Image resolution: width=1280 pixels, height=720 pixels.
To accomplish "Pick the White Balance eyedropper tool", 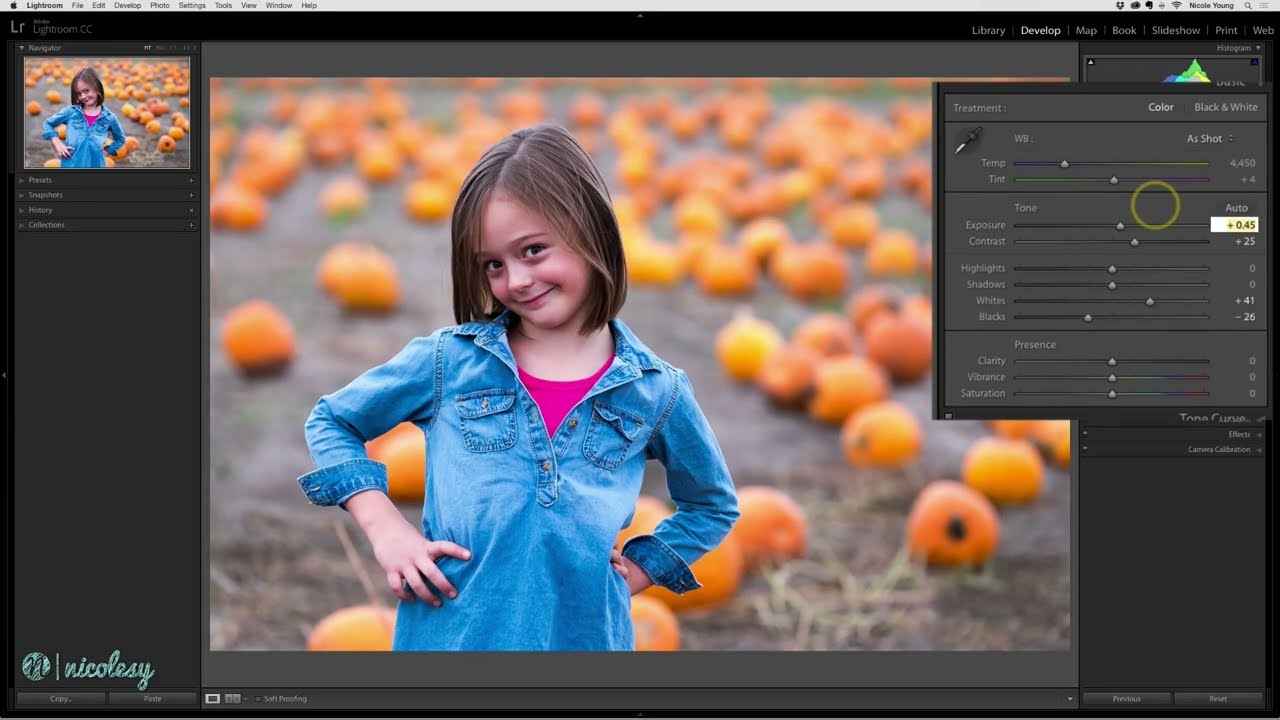I will (967, 142).
